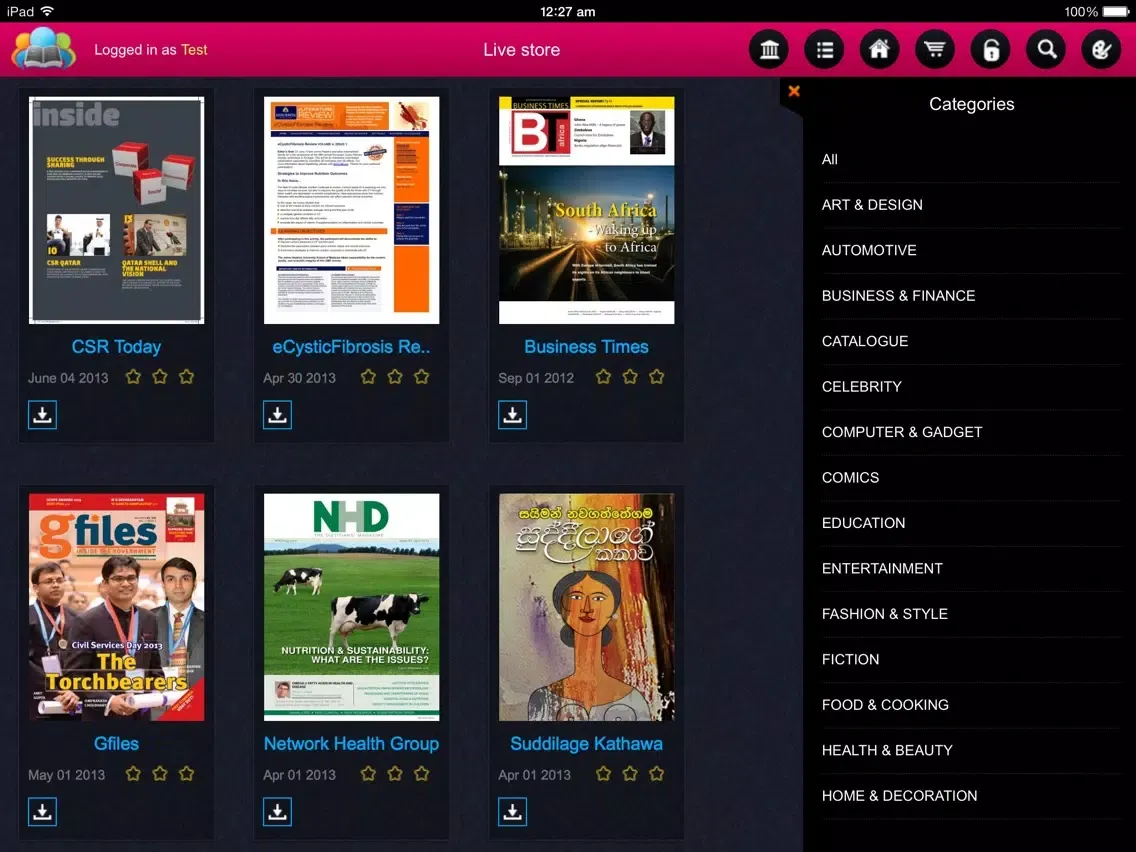
Task: Click the battery indicator in status bar
Action: (x=1116, y=11)
